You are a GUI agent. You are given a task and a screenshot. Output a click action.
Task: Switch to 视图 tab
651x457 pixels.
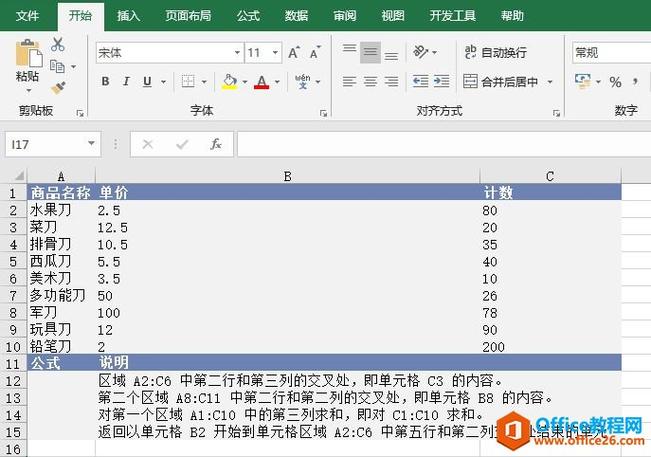(x=393, y=16)
